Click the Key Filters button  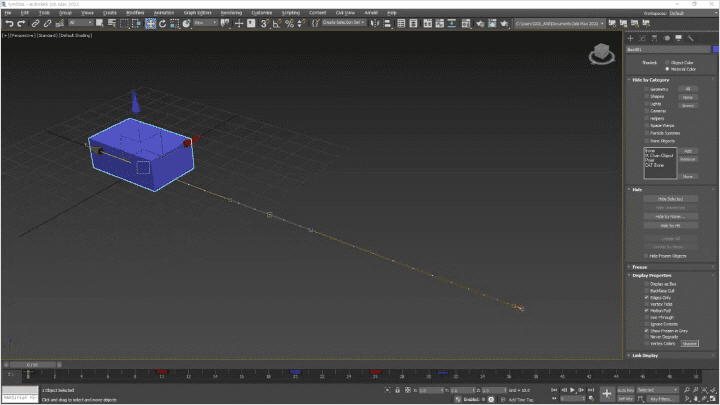tap(661, 399)
